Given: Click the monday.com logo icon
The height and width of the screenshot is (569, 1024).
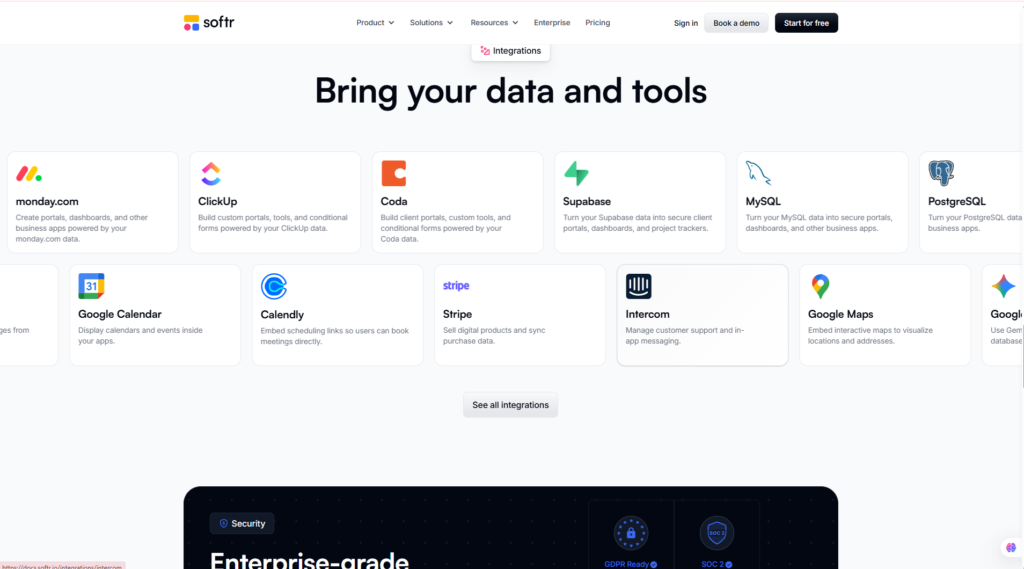Looking at the screenshot, I should click(x=29, y=174).
